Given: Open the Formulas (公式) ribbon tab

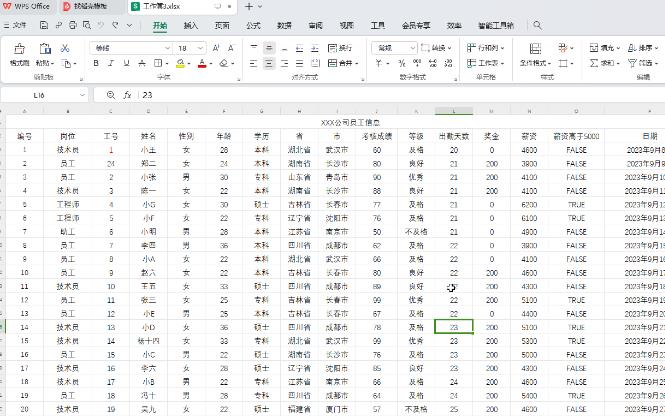Looking at the screenshot, I should [253, 25].
